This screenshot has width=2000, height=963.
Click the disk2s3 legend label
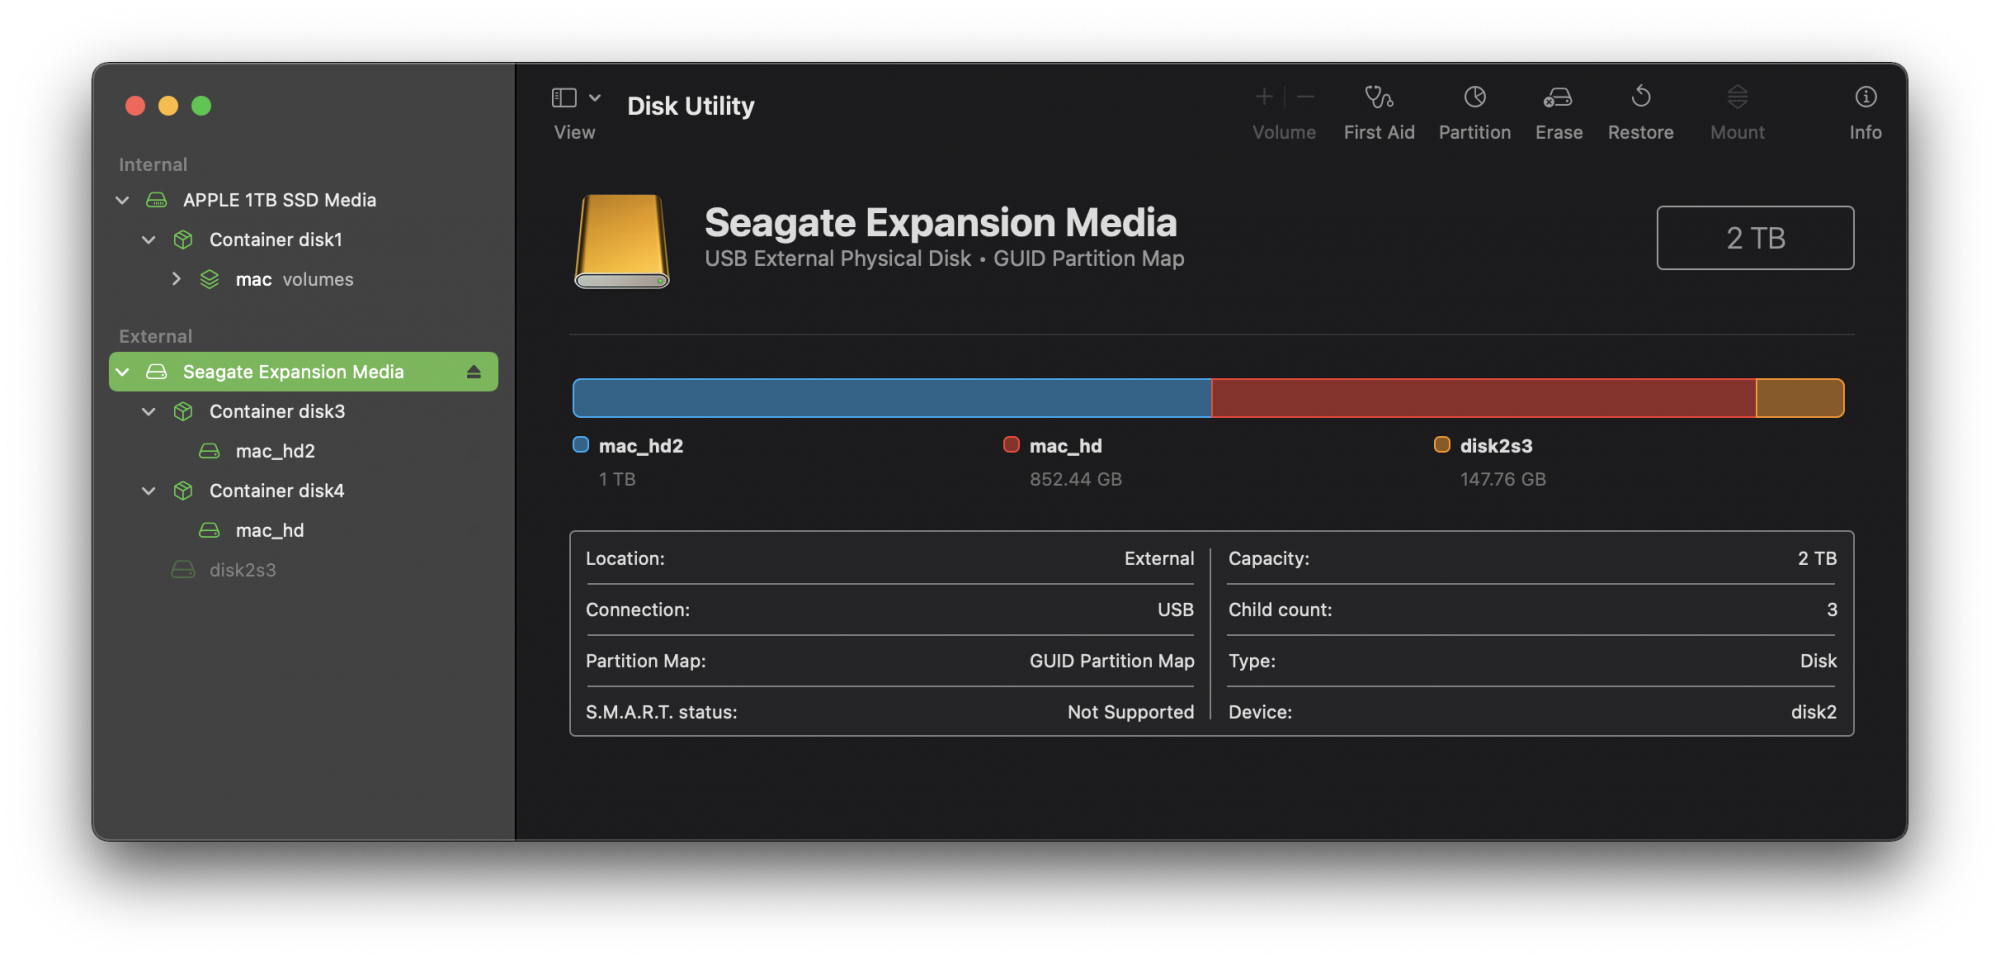[x=1496, y=446]
